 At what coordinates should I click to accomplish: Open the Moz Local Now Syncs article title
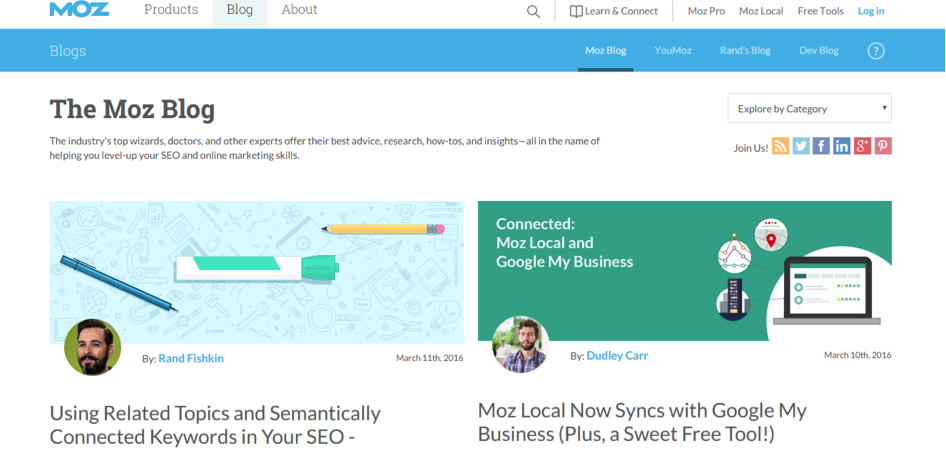[642, 422]
